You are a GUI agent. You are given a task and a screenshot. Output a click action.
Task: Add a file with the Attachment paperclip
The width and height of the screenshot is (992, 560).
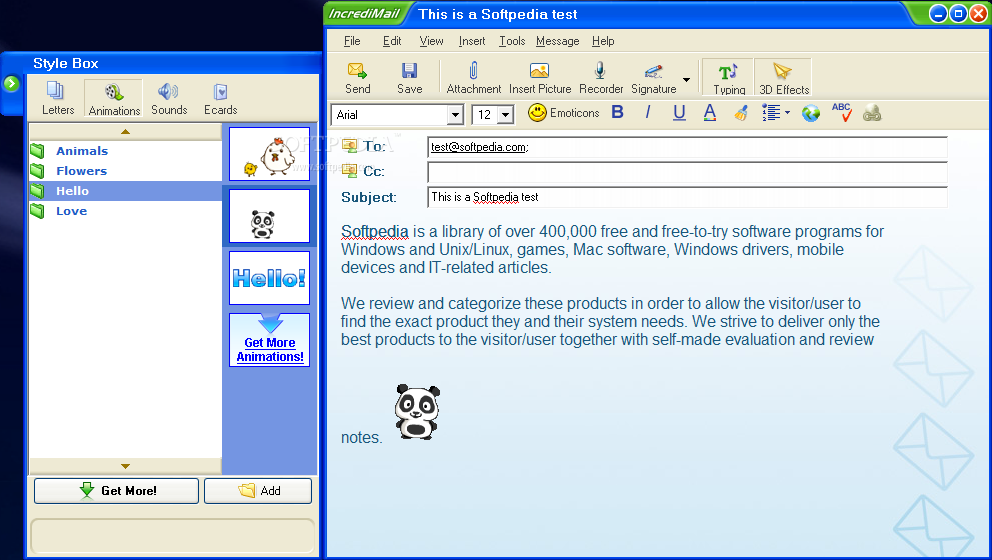[473, 78]
